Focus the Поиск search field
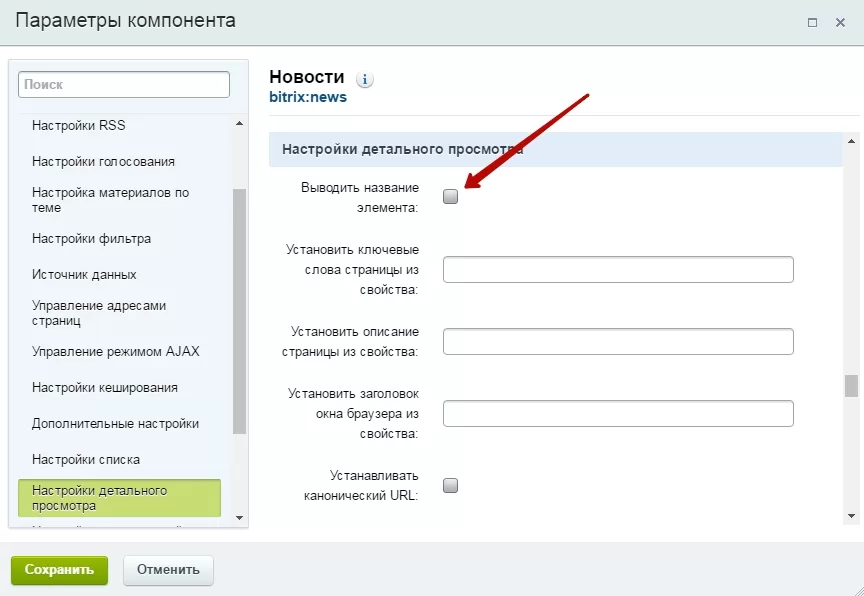The height and width of the screenshot is (596, 864). coord(123,85)
